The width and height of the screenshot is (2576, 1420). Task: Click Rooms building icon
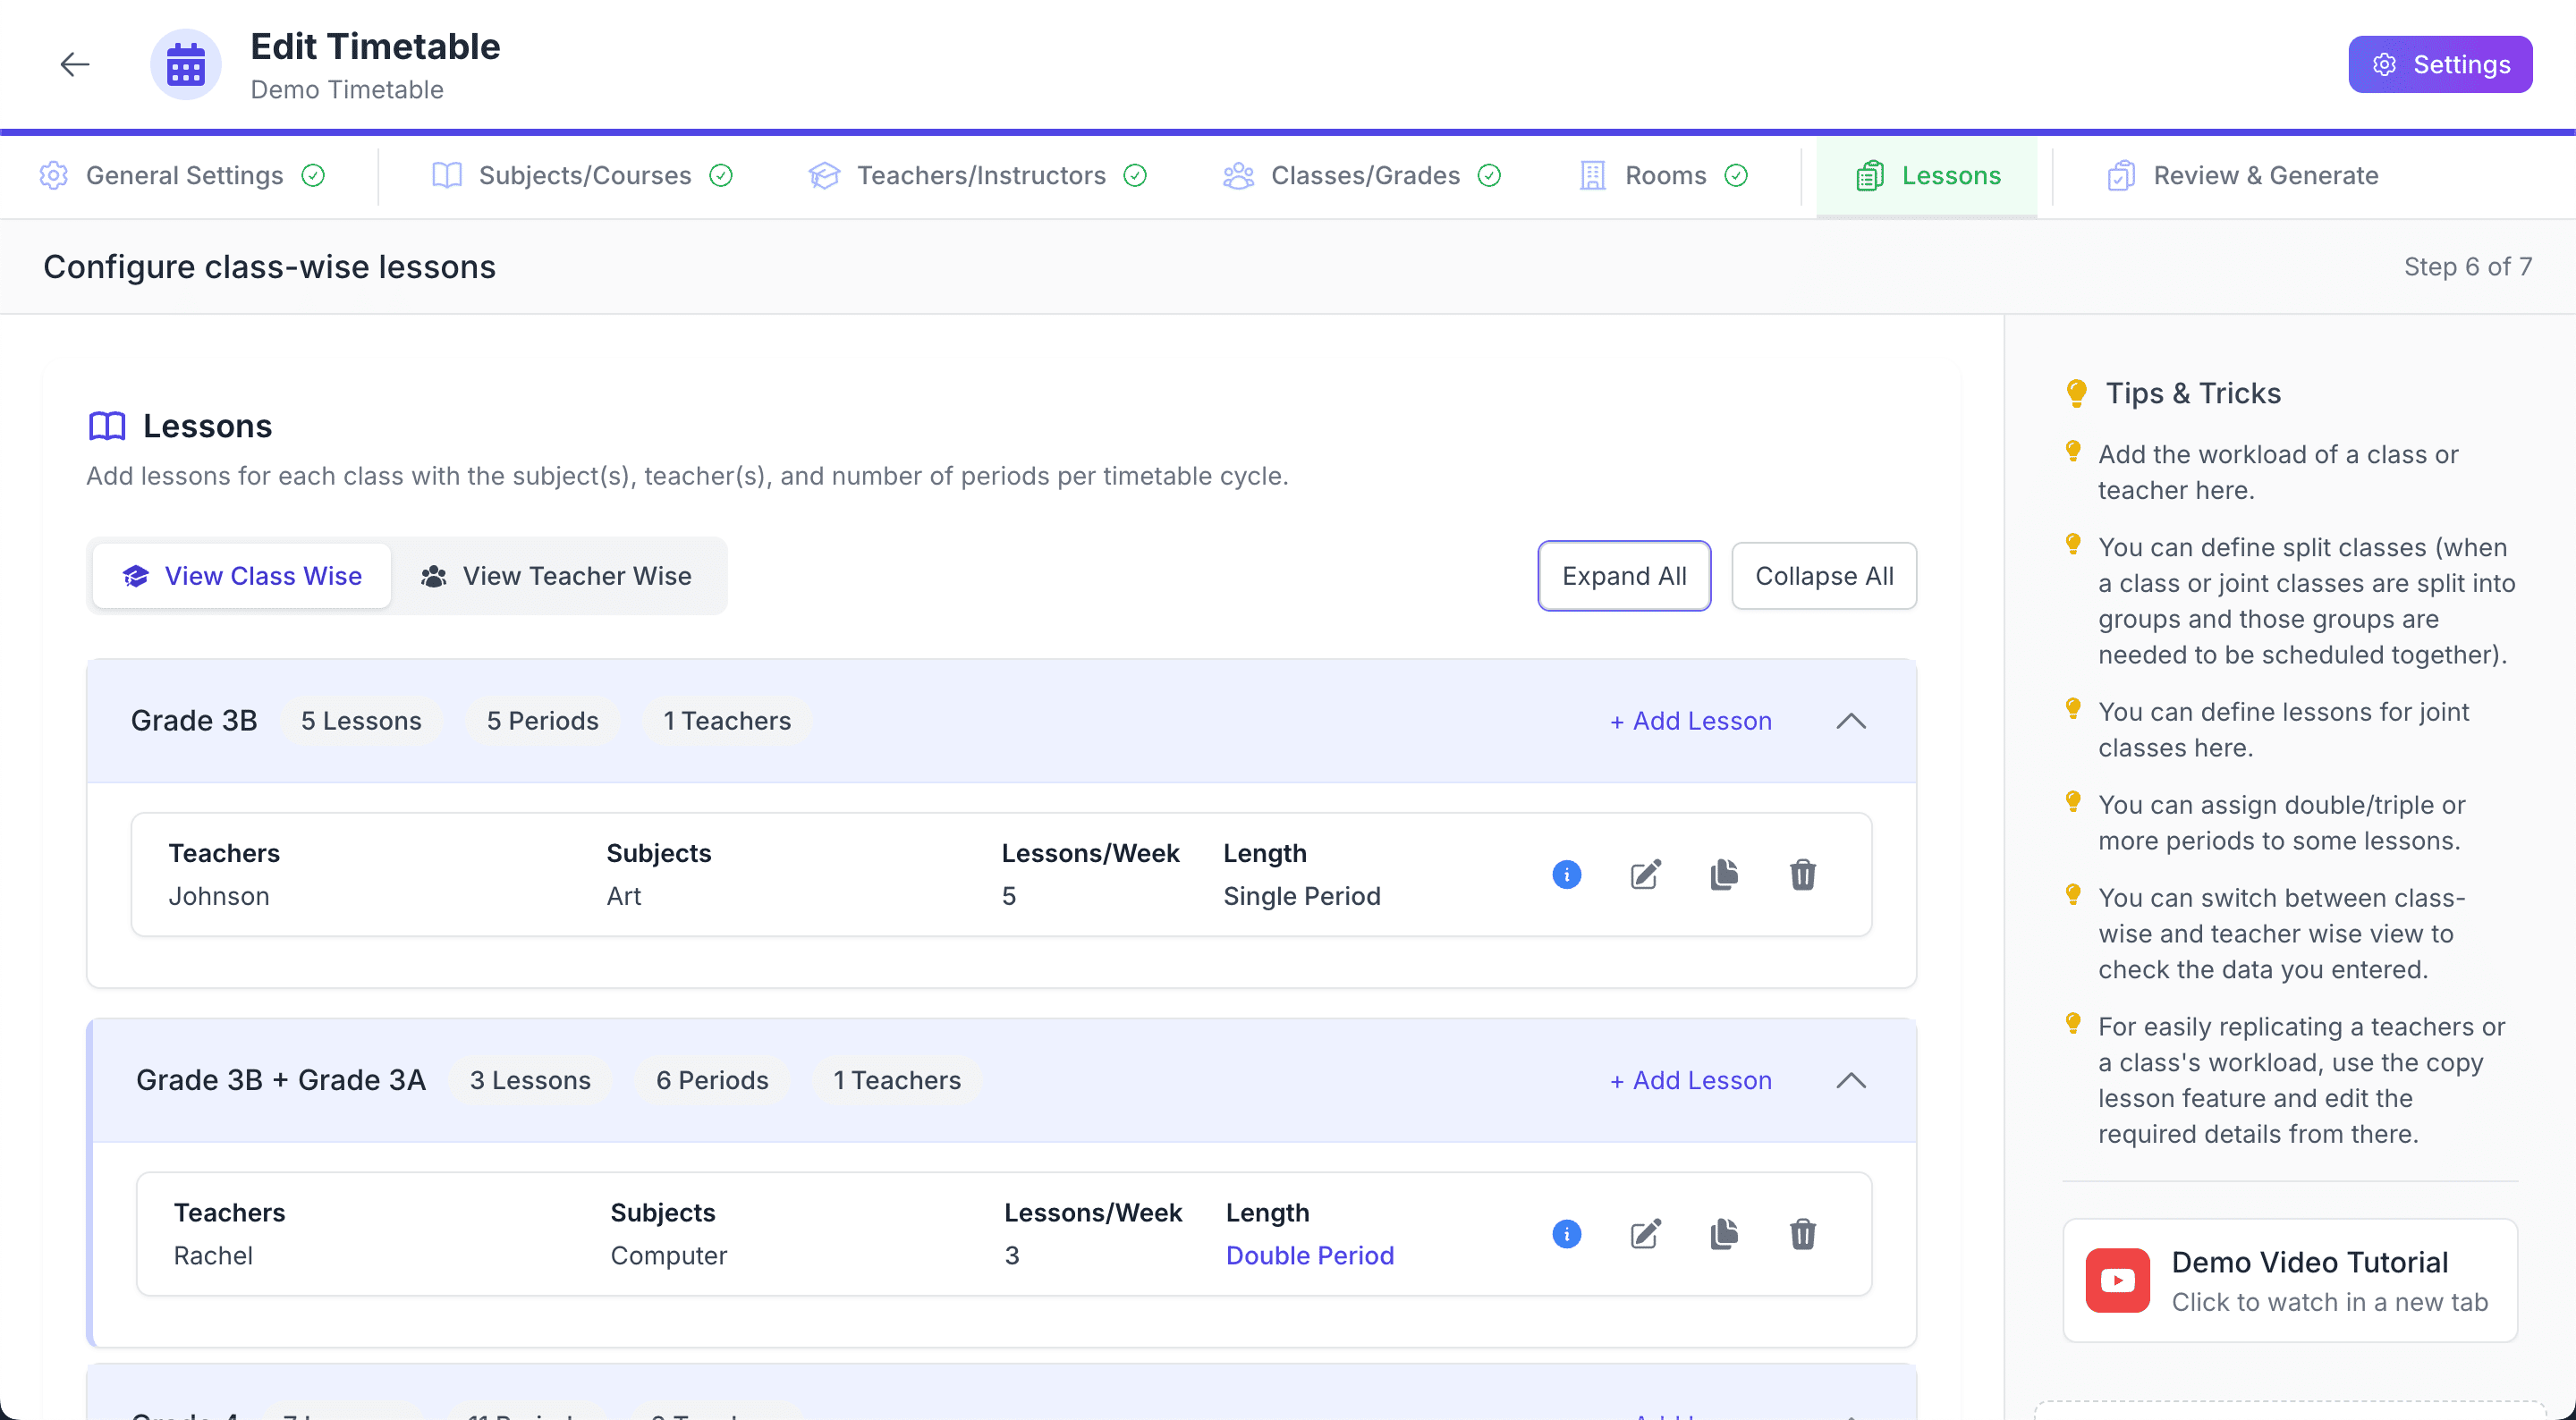(1592, 176)
